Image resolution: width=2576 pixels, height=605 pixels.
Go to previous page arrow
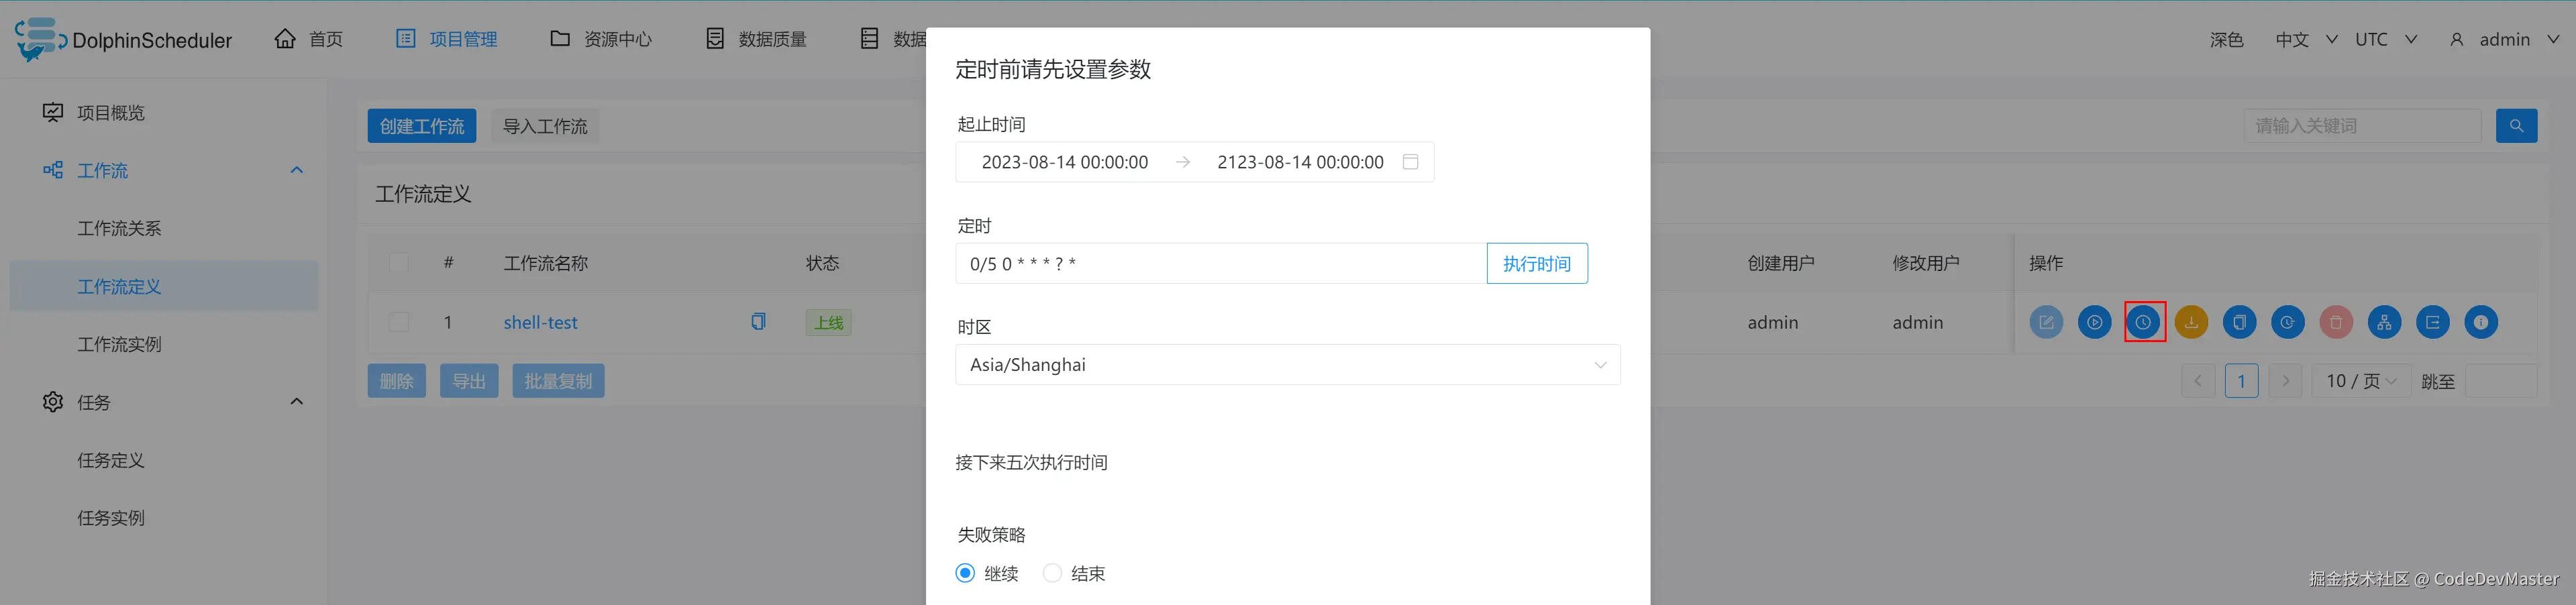[2198, 381]
